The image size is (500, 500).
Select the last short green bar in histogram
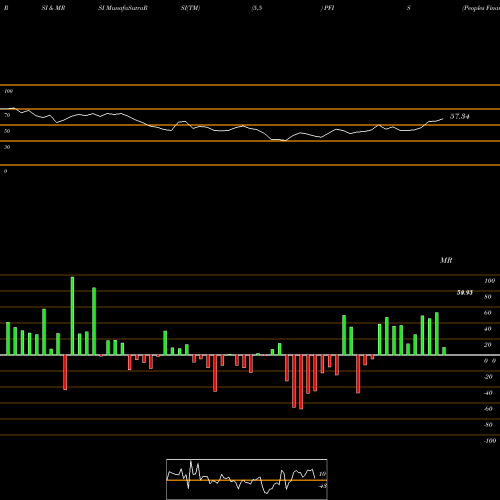tap(444, 351)
